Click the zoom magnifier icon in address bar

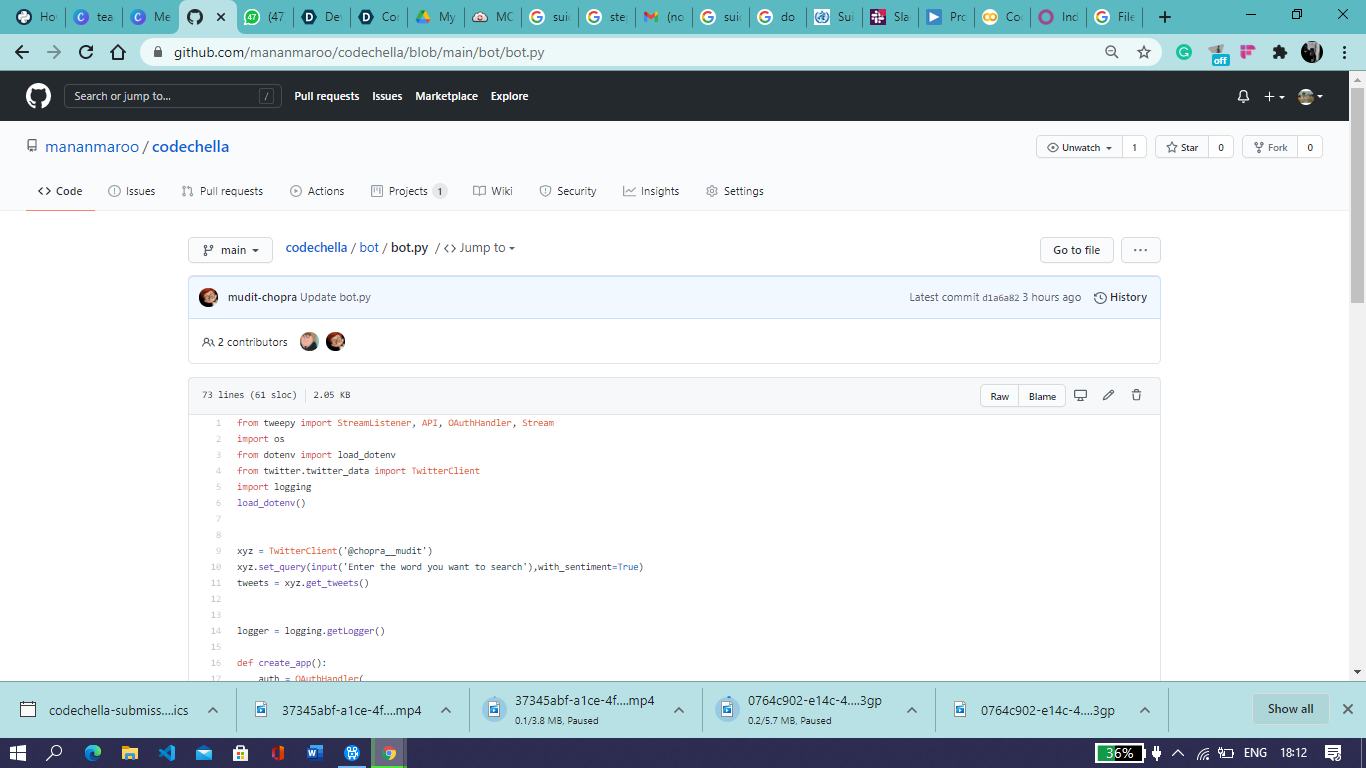[x=1112, y=52]
